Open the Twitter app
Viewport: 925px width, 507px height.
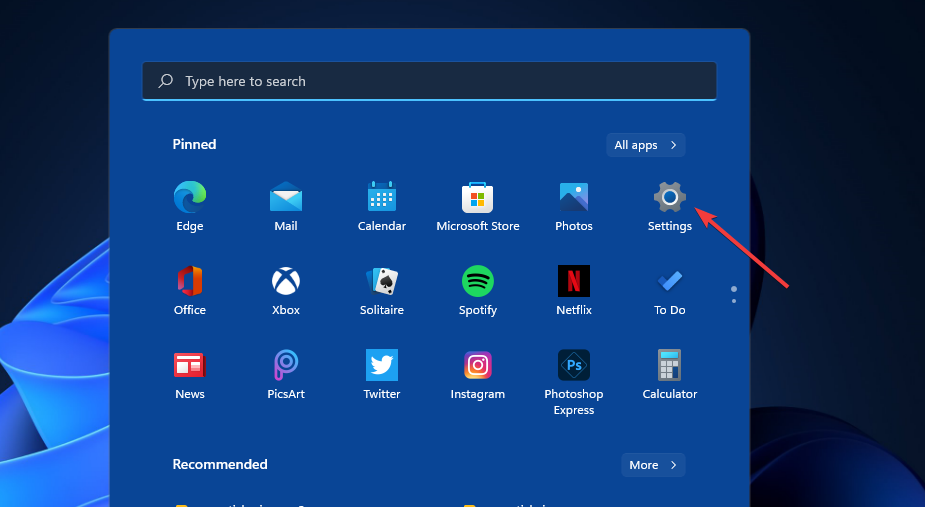(x=382, y=365)
